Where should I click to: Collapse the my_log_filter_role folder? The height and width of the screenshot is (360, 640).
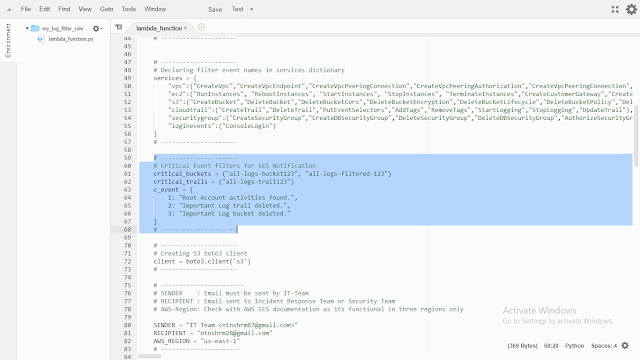click(27, 29)
